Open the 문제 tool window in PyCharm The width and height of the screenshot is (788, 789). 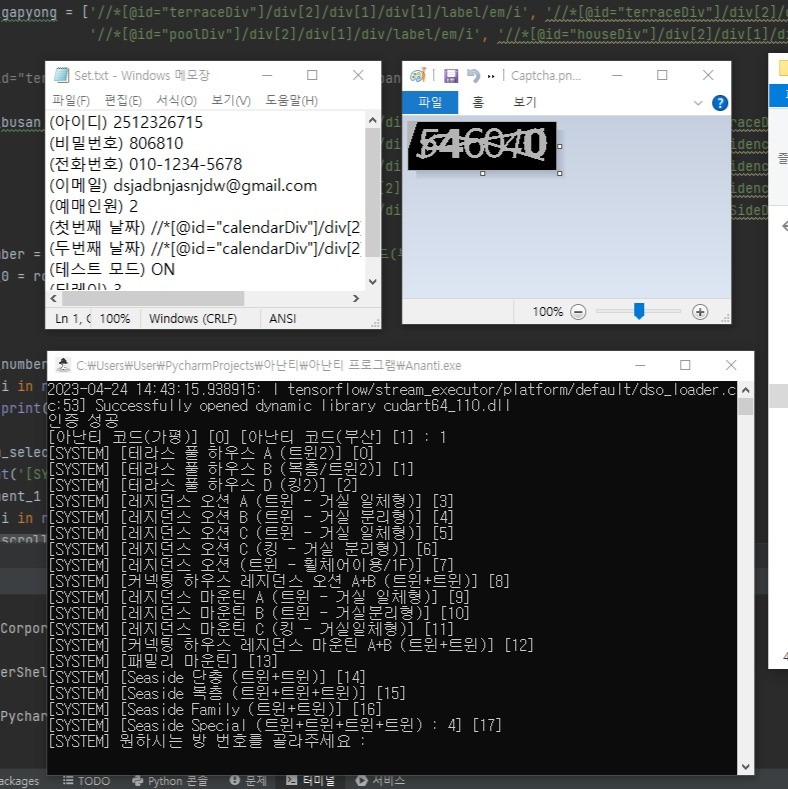(x=248, y=781)
